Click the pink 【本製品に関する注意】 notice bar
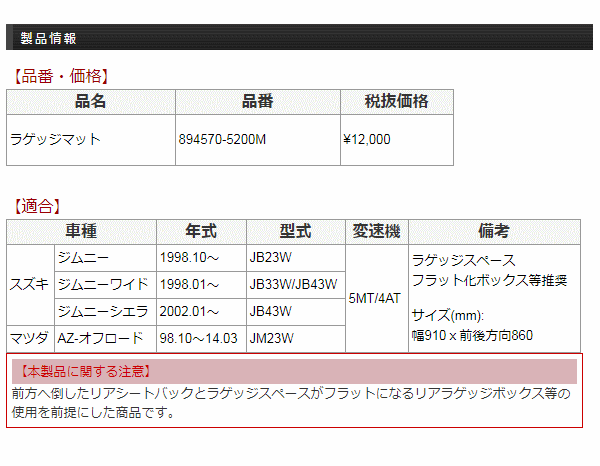Screen dimensions: 600x466 click(x=293, y=372)
